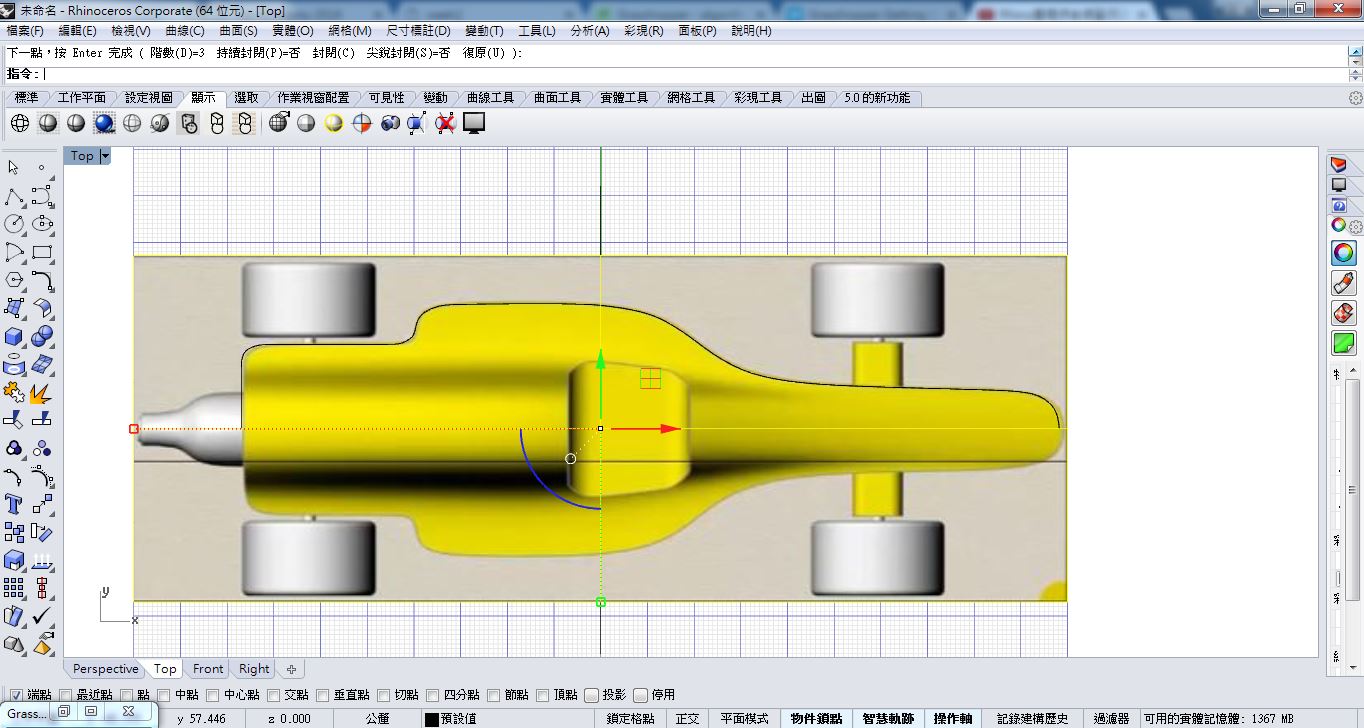Viewport: 1364px width, 728px height.
Task: Open the rectangular array tool
Action: (x=14, y=588)
